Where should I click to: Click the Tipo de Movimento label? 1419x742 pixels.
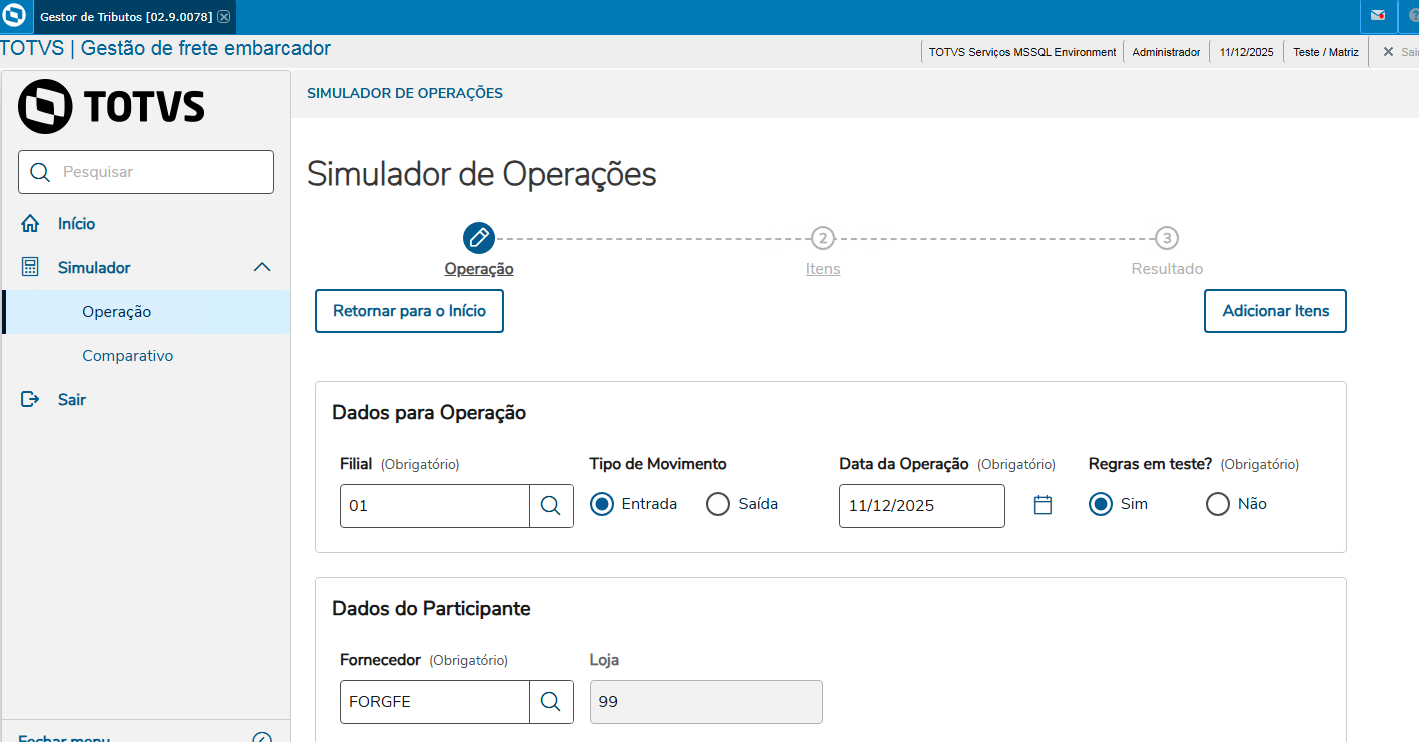(658, 464)
